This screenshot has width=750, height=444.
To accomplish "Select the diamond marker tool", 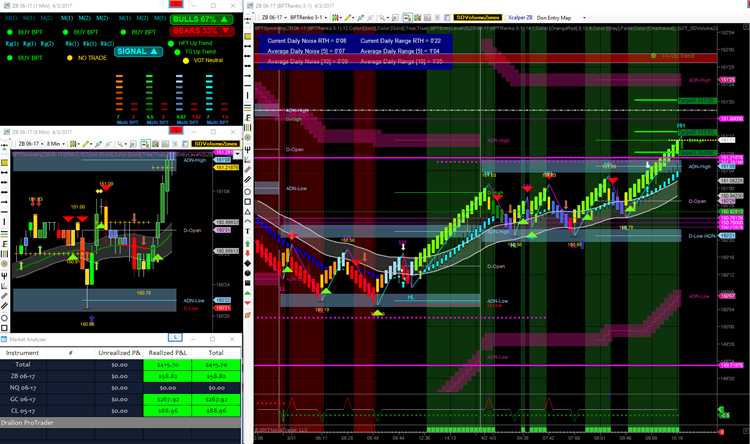I will (x=247, y=263).
